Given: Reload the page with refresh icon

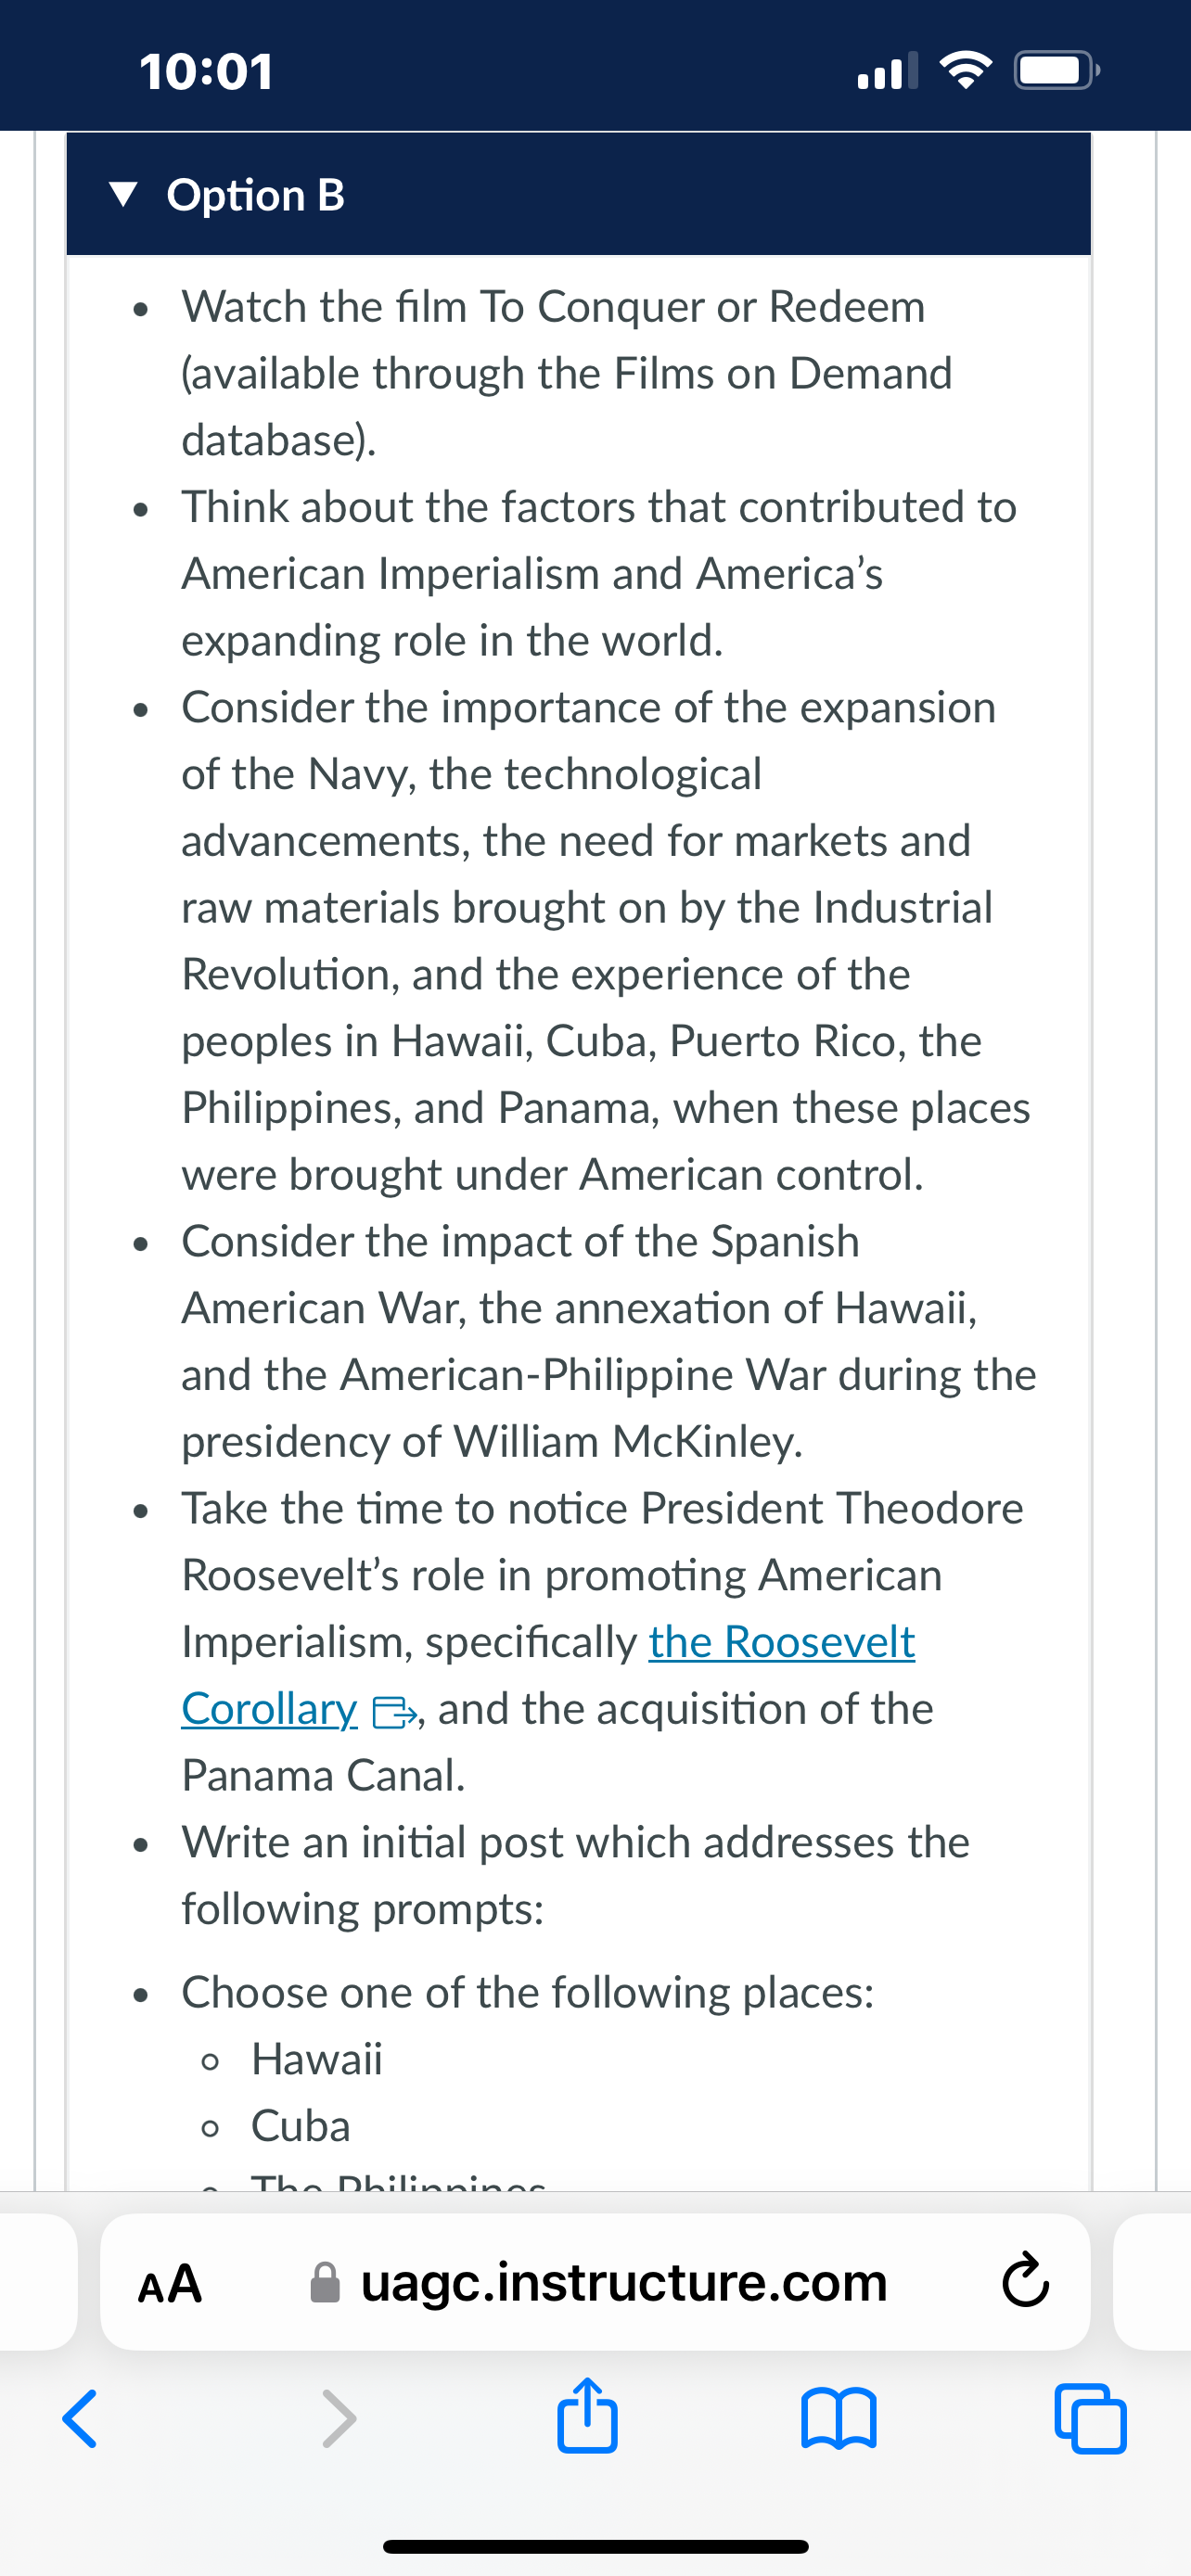Looking at the screenshot, I should (1025, 2281).
